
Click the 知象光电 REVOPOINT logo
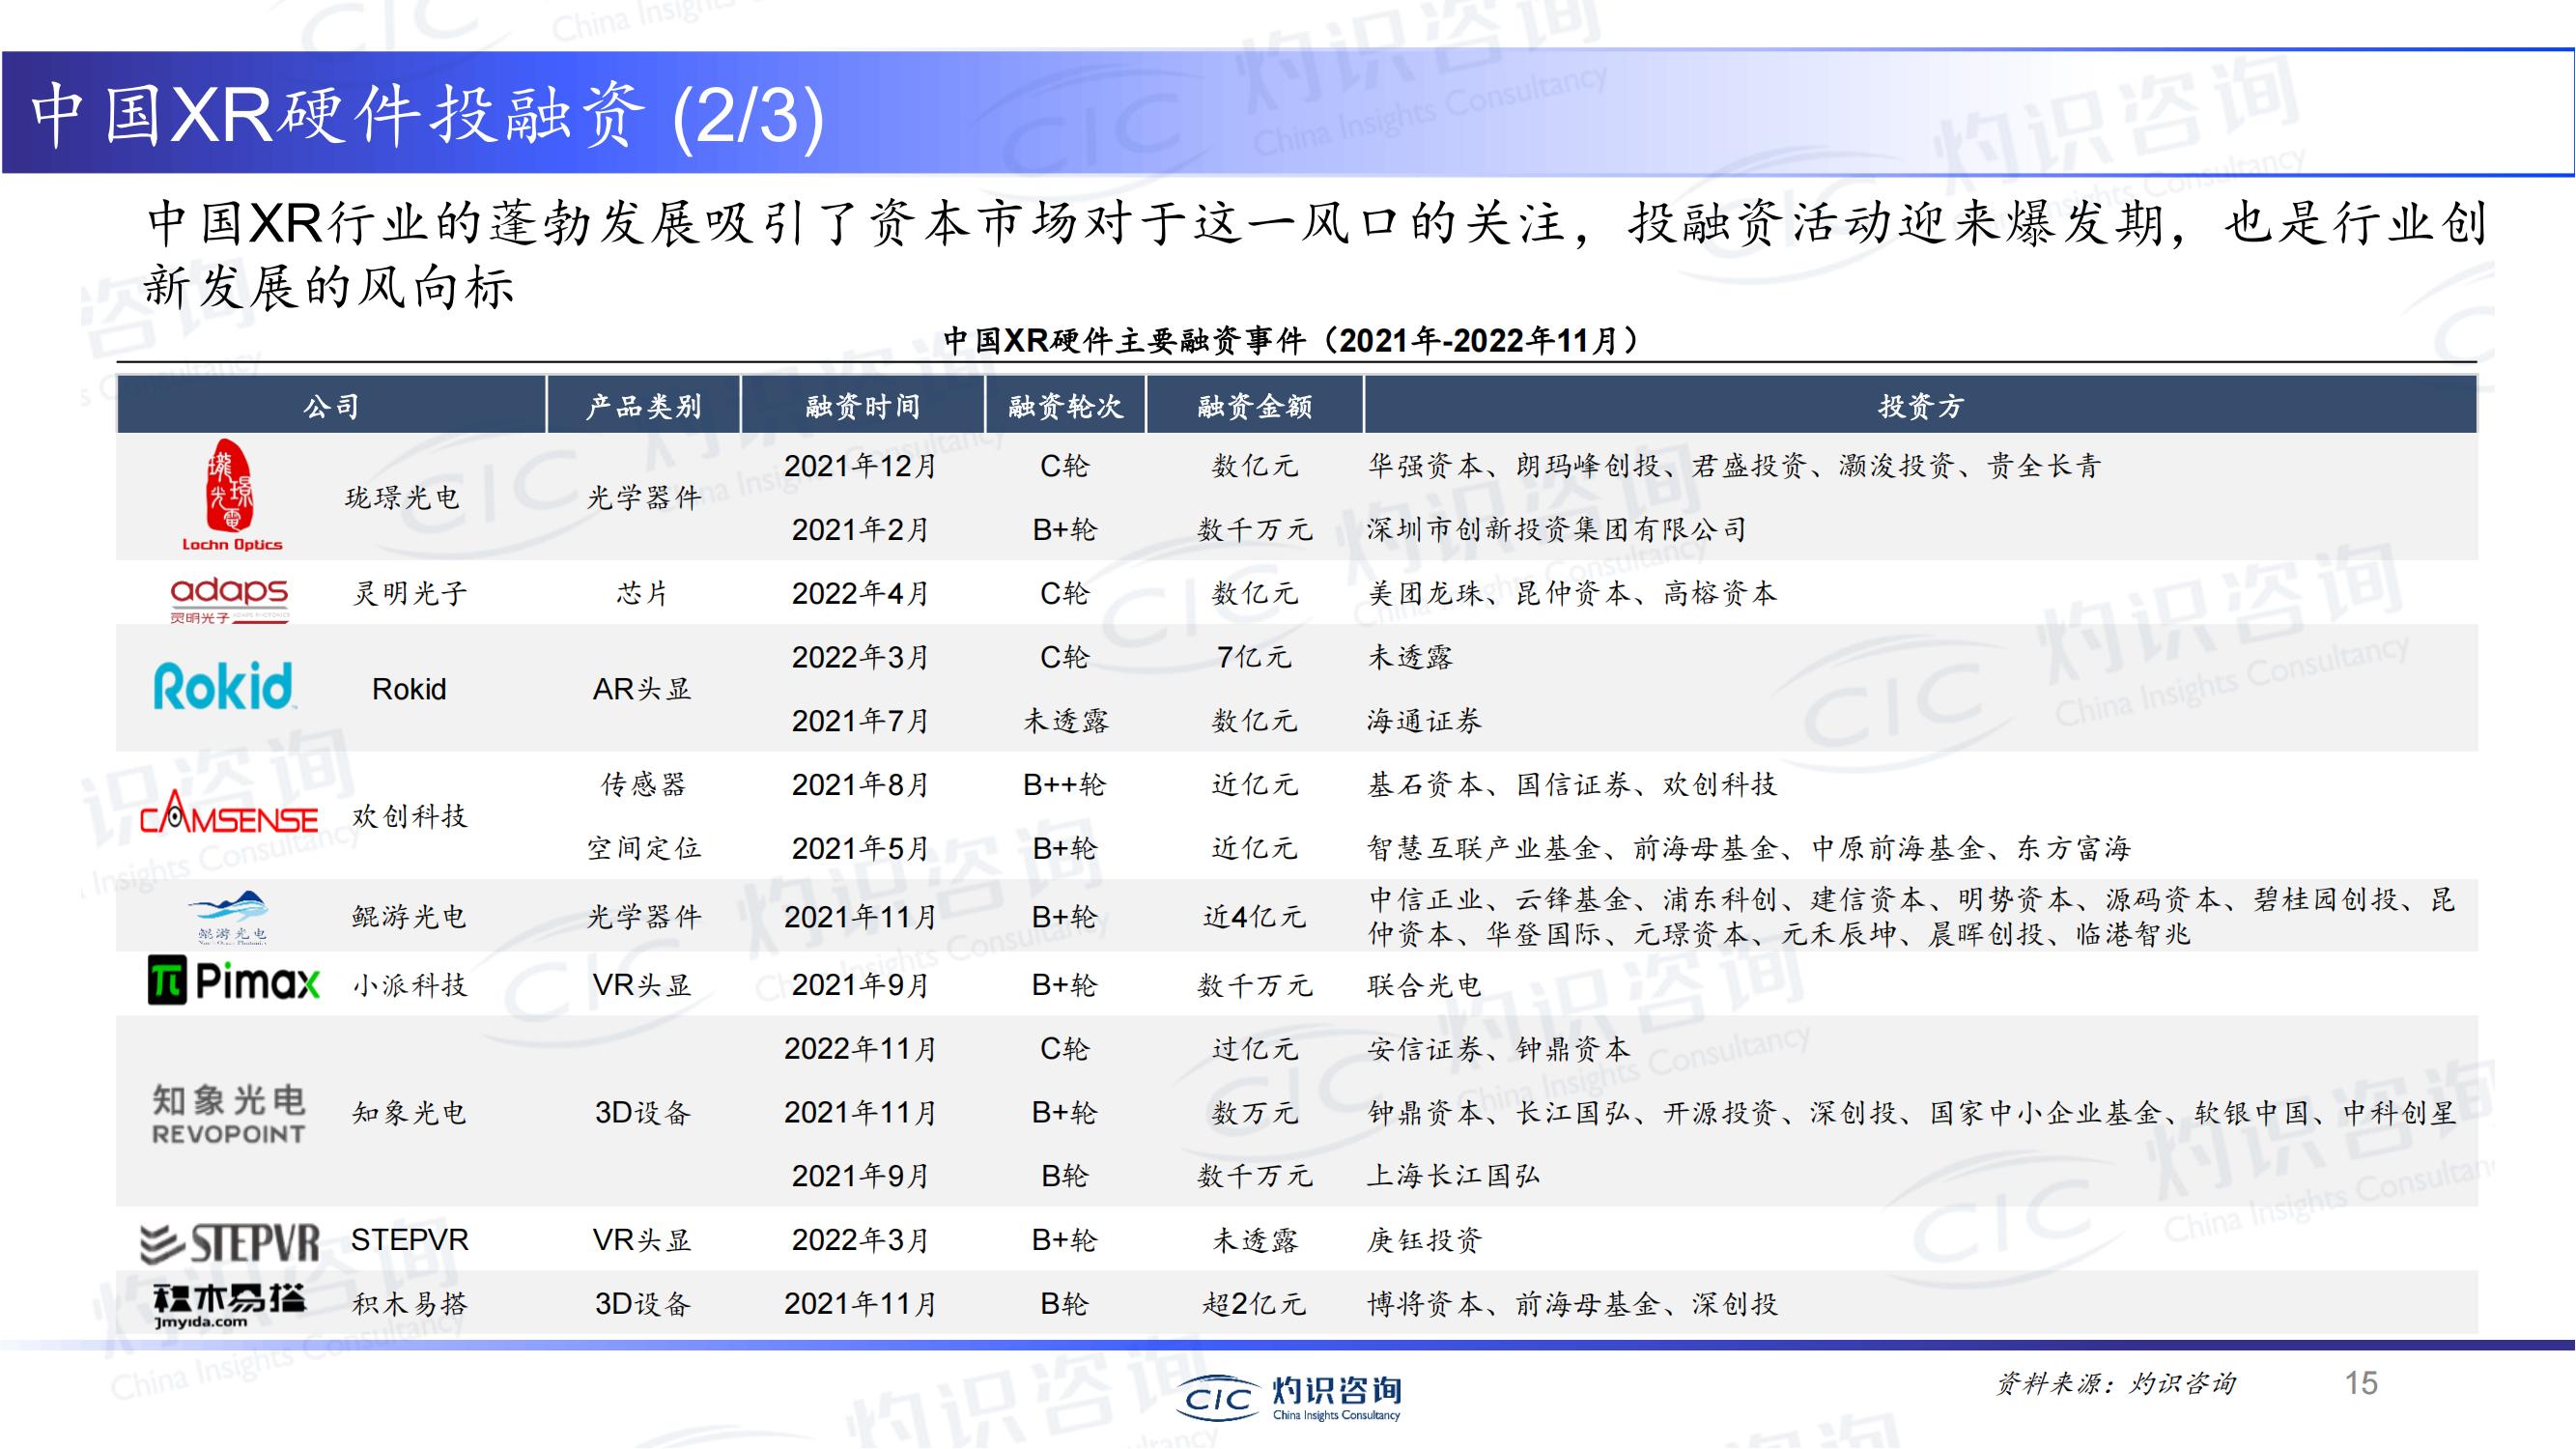click(x=229, y=1114)
